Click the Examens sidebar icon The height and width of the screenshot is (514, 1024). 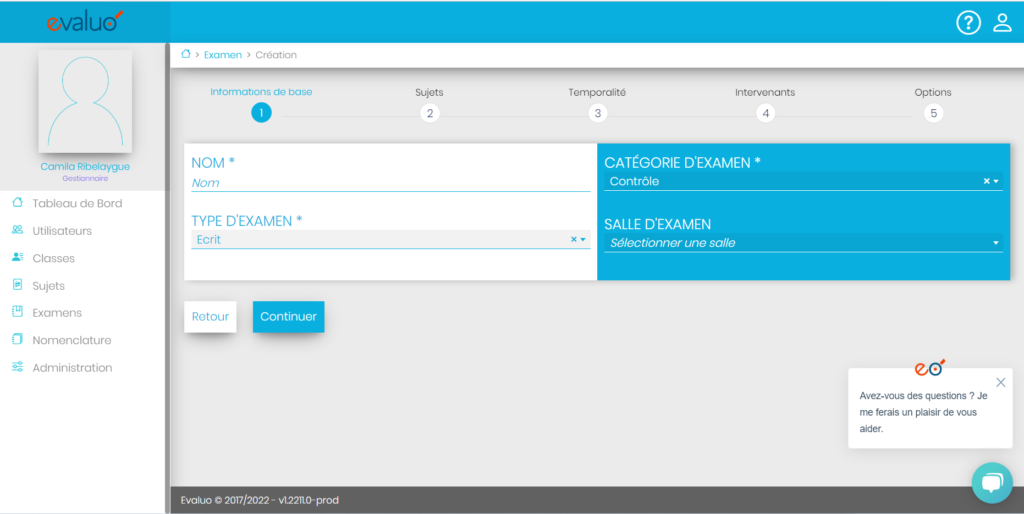17,312
